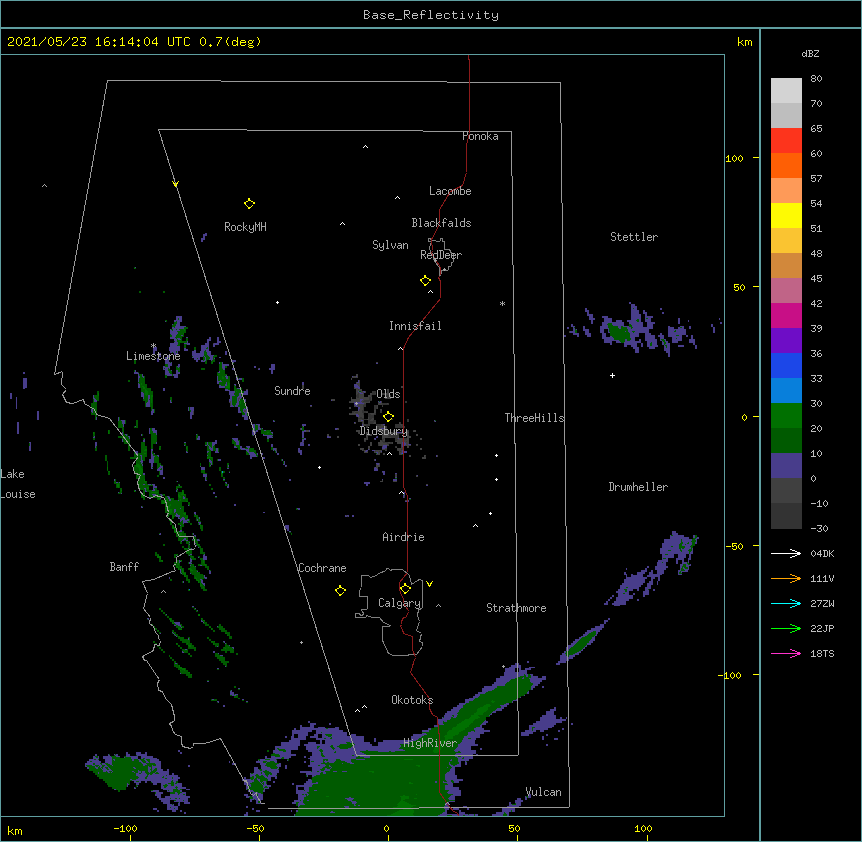Click the green echo east of Stettler label

(619, 333)
